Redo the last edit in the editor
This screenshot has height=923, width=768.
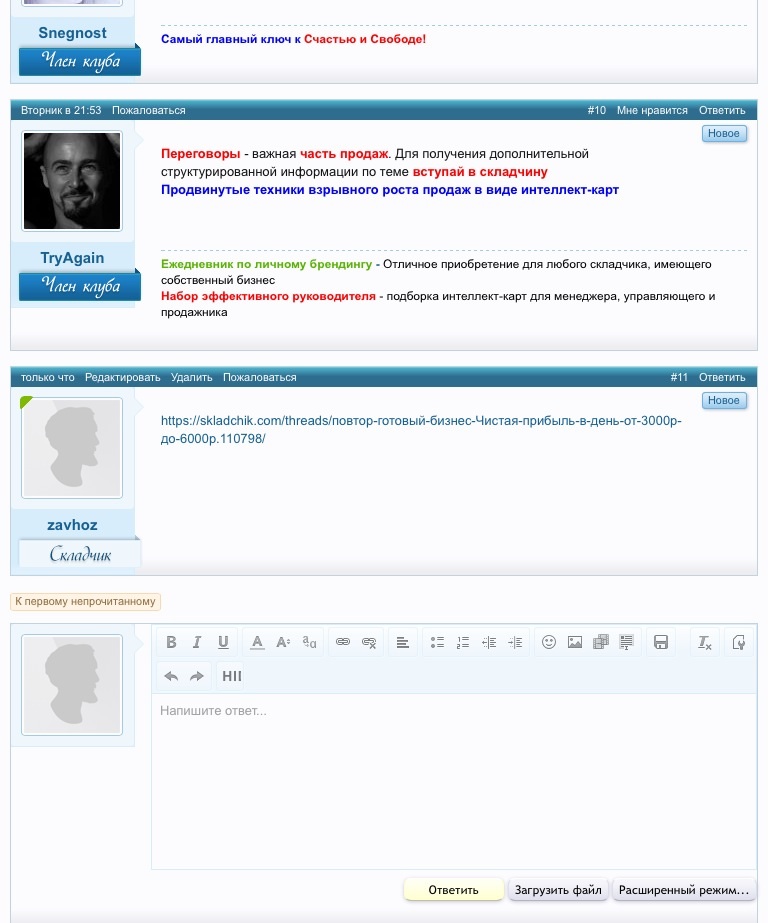(x=197, y=676)
